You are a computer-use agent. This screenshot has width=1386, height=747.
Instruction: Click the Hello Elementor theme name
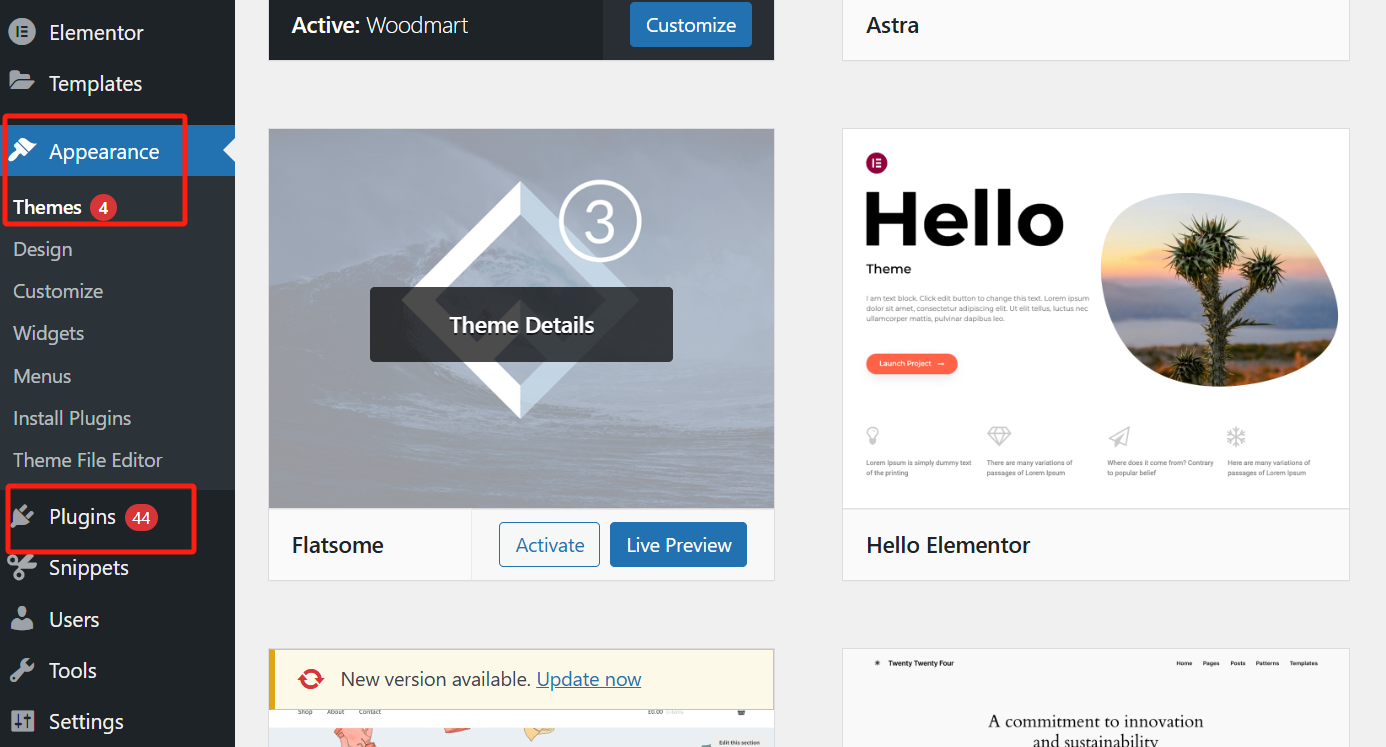948,545
